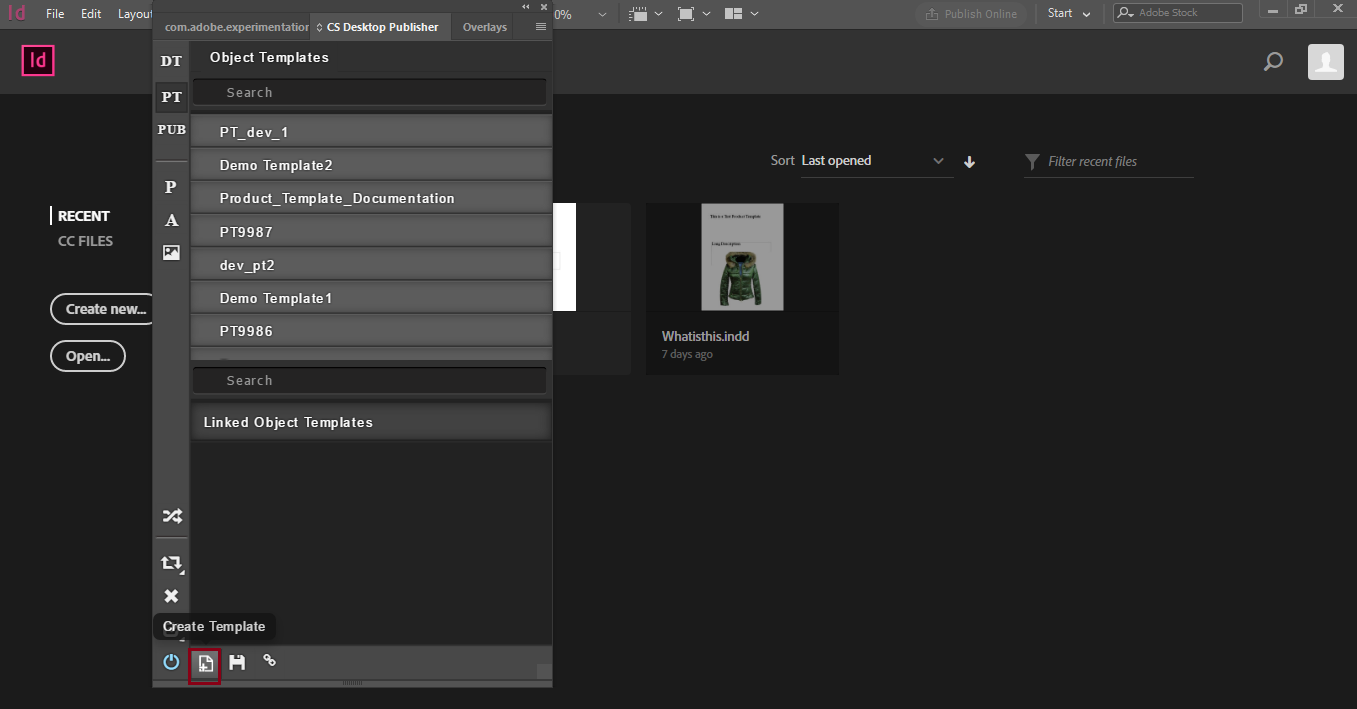Image resolution: width=1357 pixels, height=709 pixels.
Task: Open the Whatisthis.indd thumbnail
Action: (x=742, y=257)
